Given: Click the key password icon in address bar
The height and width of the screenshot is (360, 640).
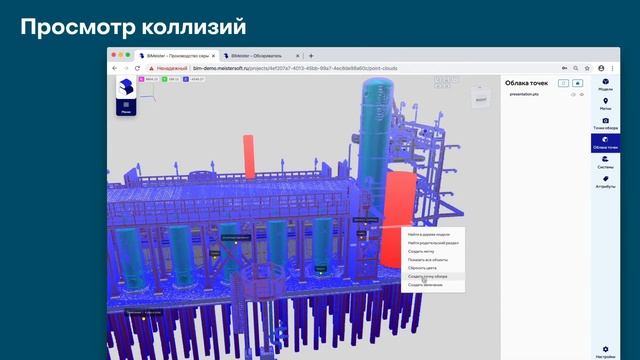Looking at the screenshot, I should (x=564, y=68).
